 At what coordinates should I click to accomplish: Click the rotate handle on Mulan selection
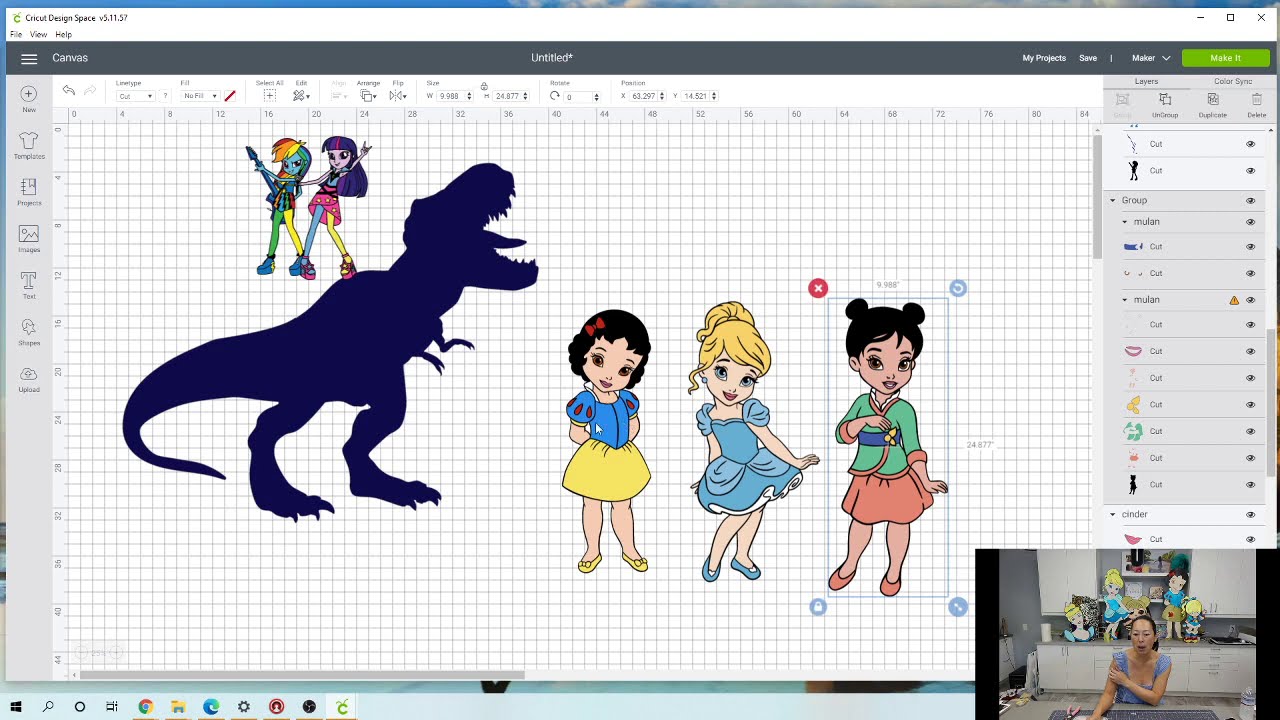[x=958, y=288]
